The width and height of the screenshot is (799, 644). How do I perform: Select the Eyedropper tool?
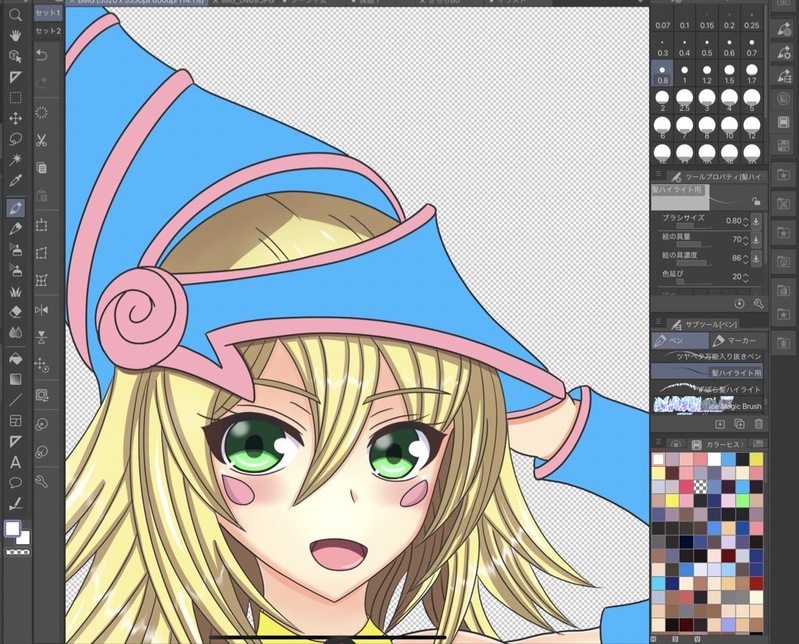(15, 180)
